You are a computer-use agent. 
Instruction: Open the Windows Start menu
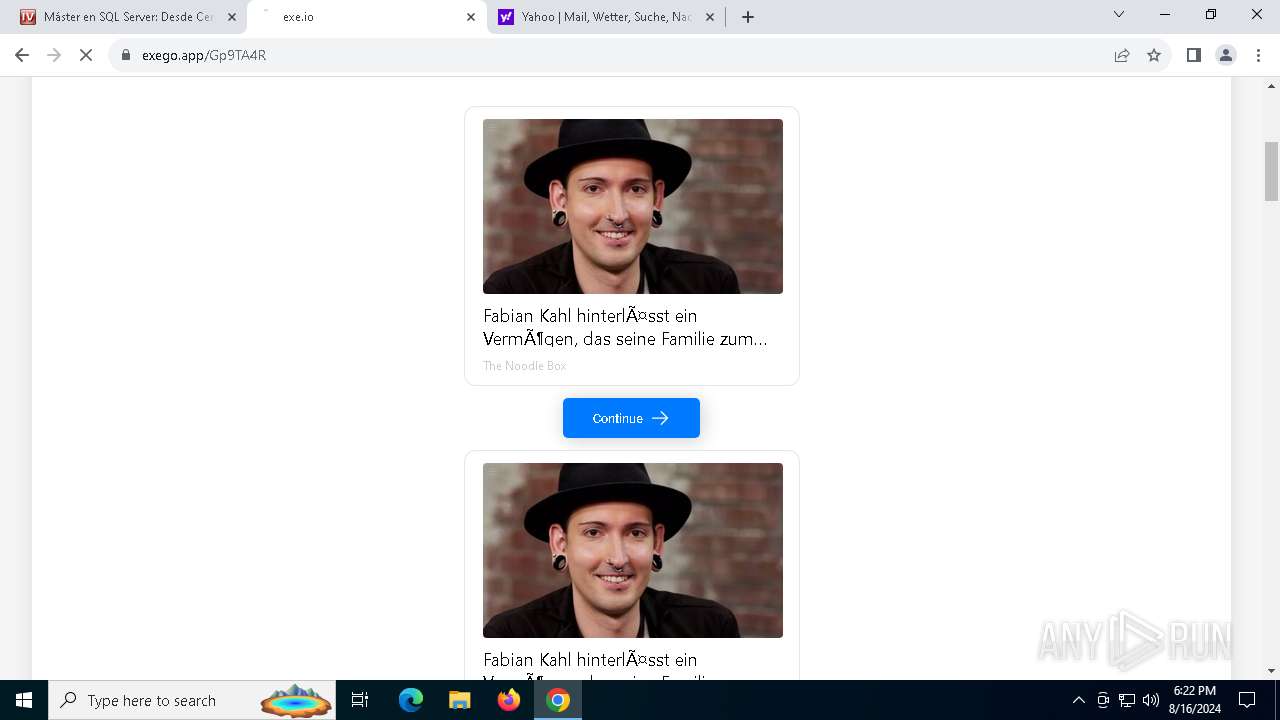point(24,700)
